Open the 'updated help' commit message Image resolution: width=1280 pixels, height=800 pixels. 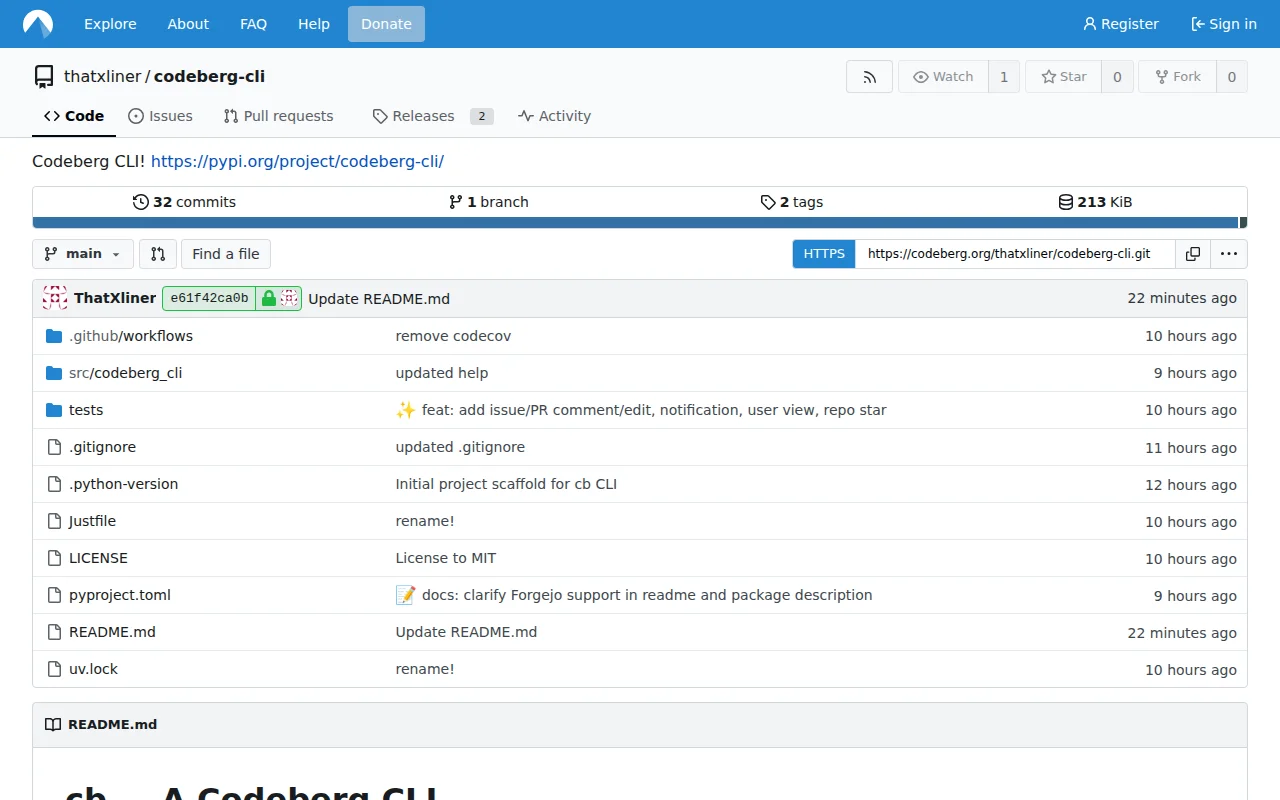point(442,373)
